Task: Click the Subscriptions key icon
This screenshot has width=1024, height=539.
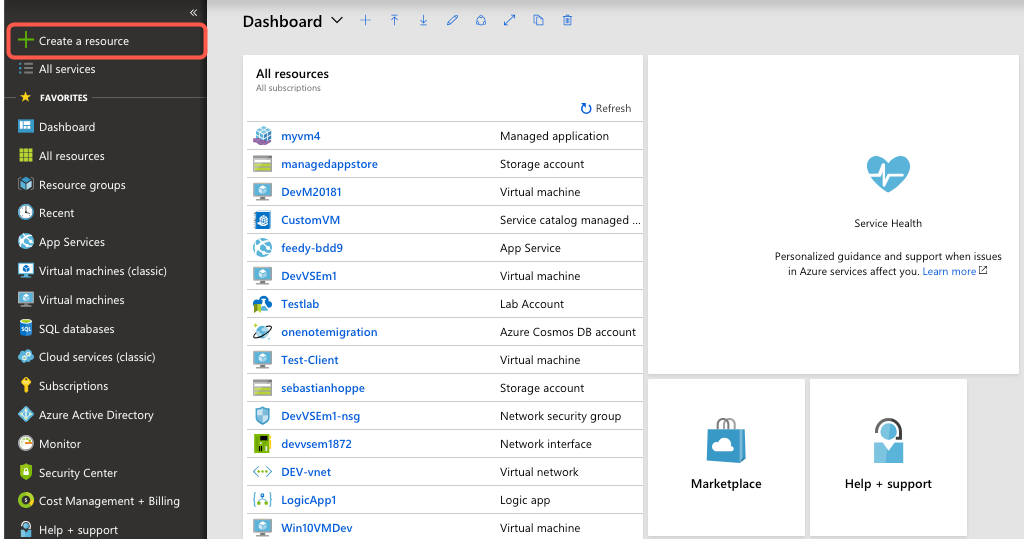Action: point(25,385)
